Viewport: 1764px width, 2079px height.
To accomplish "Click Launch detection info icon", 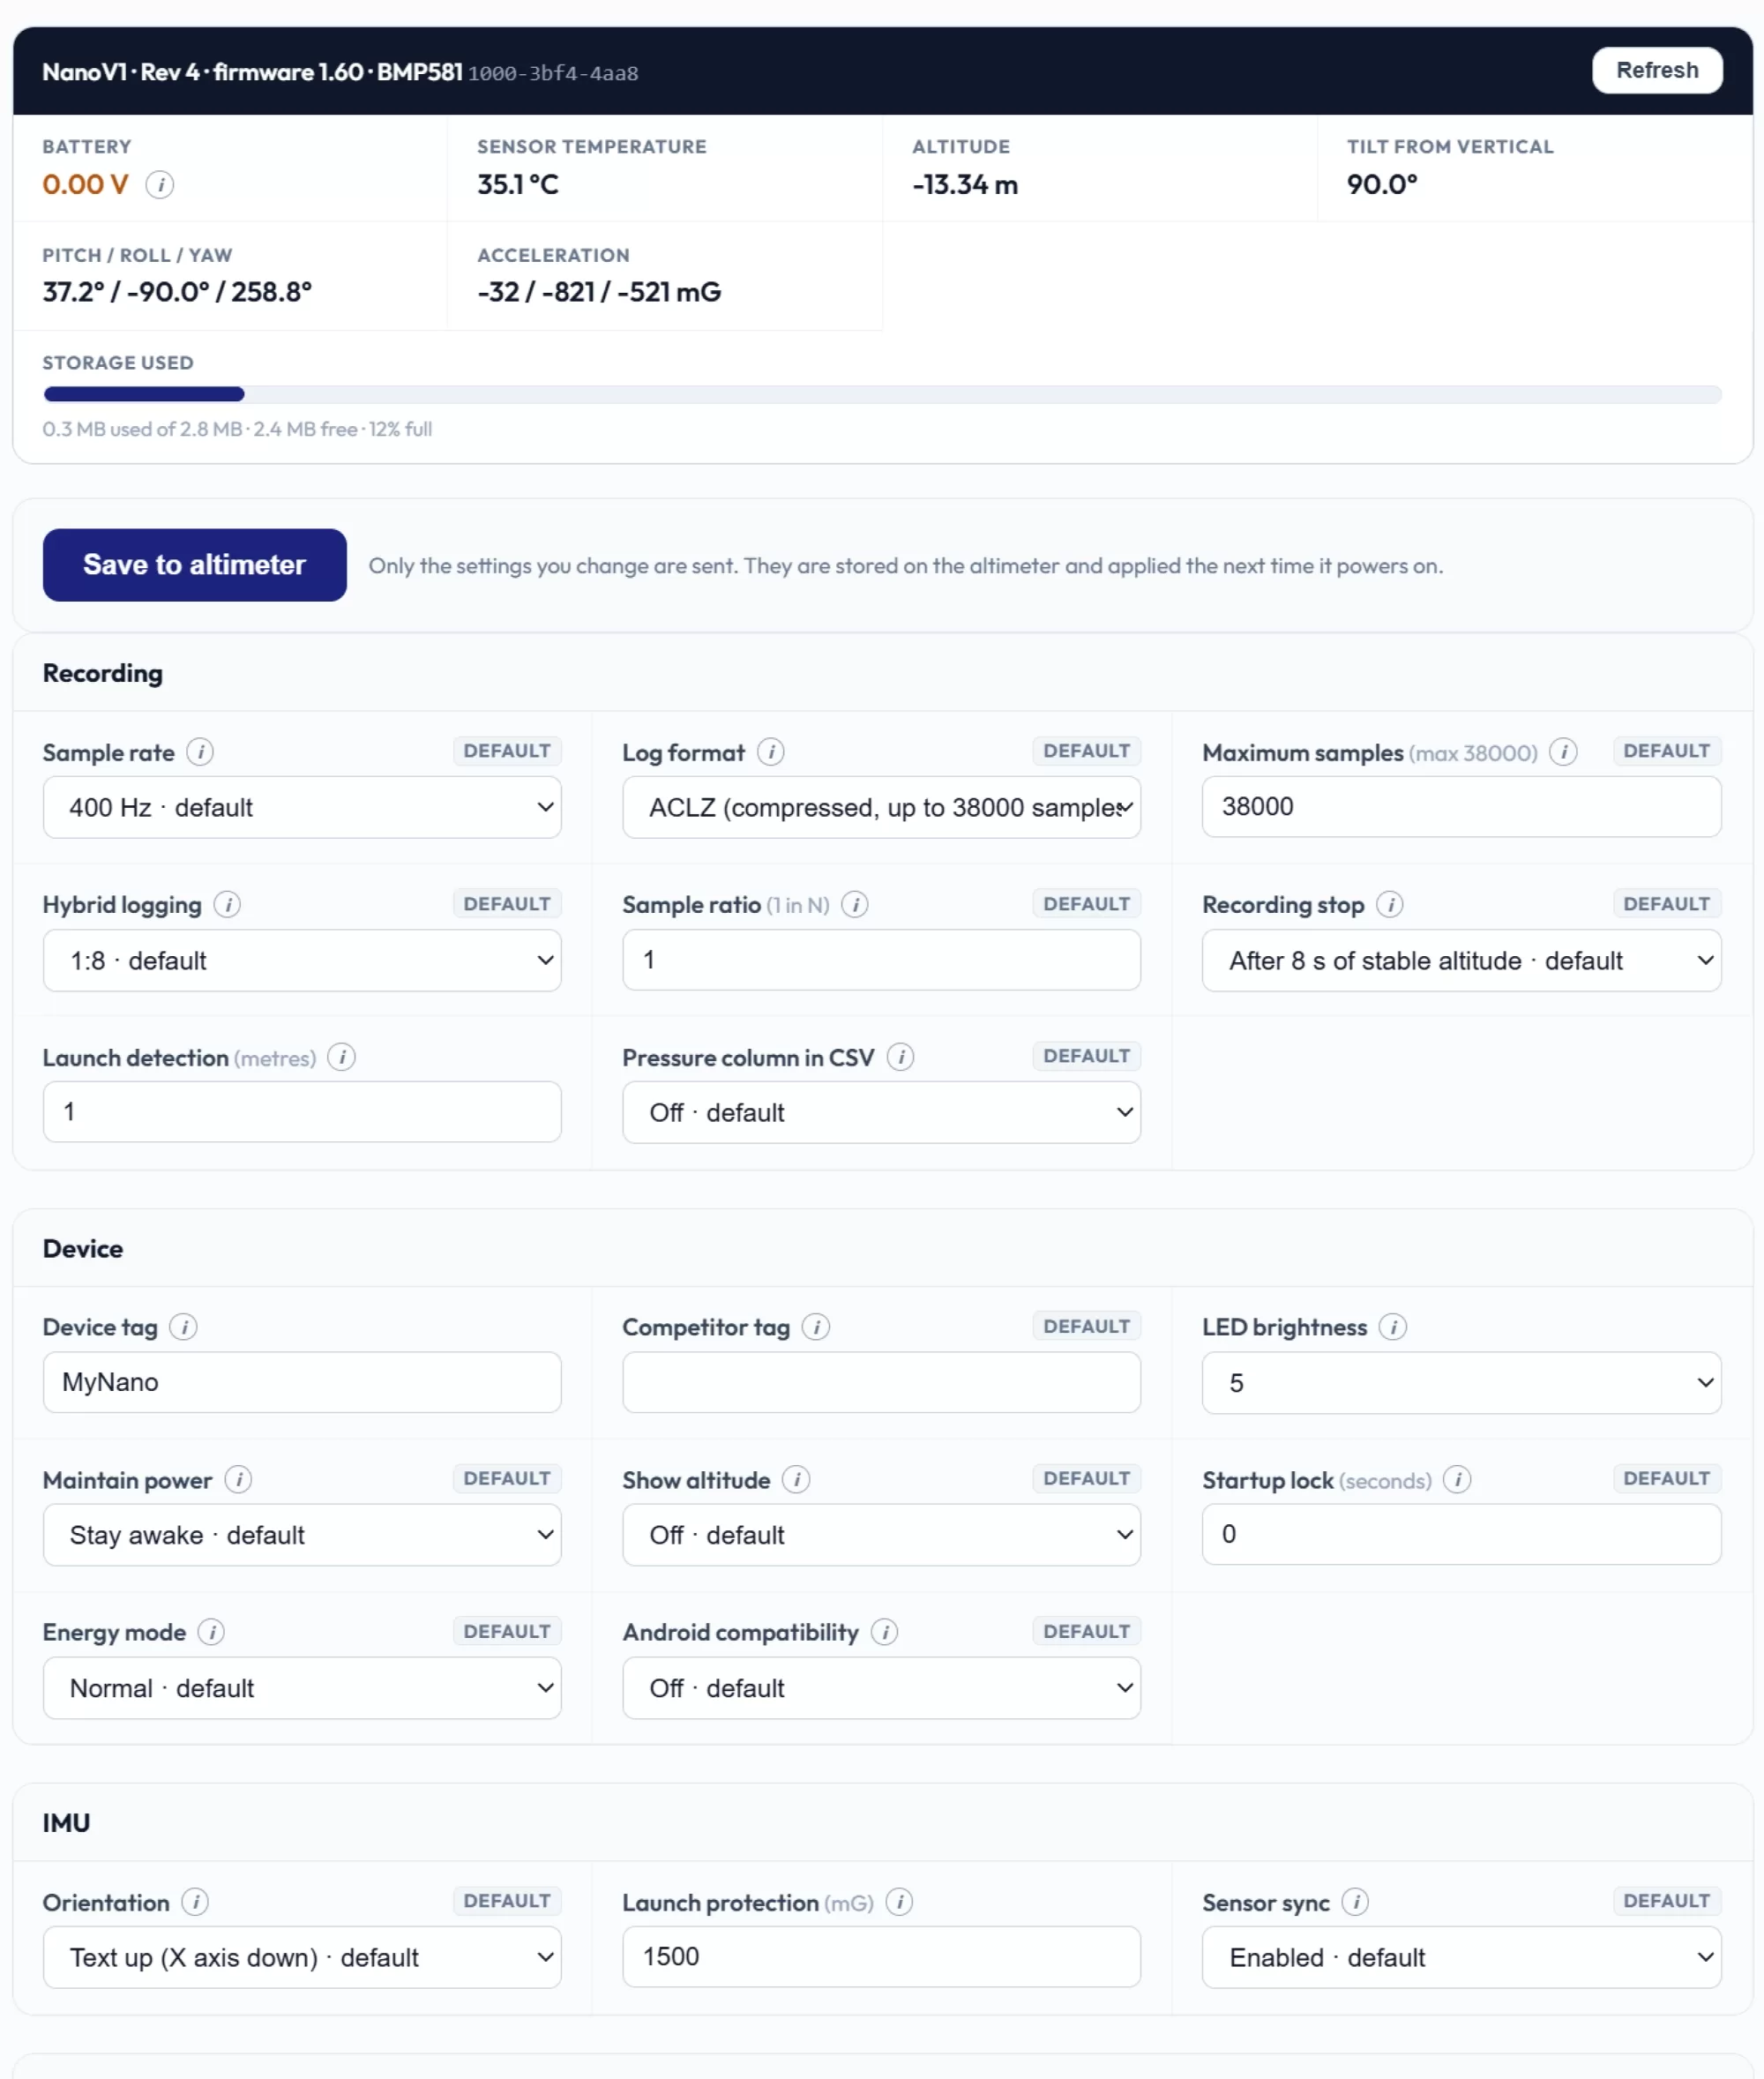I will (341, 1057).
